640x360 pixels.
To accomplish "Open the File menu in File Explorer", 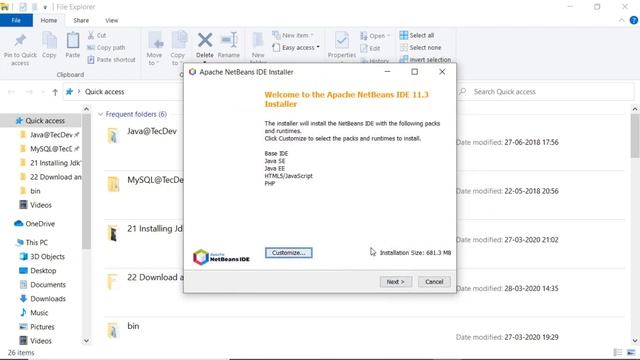I will coord(16,20).
